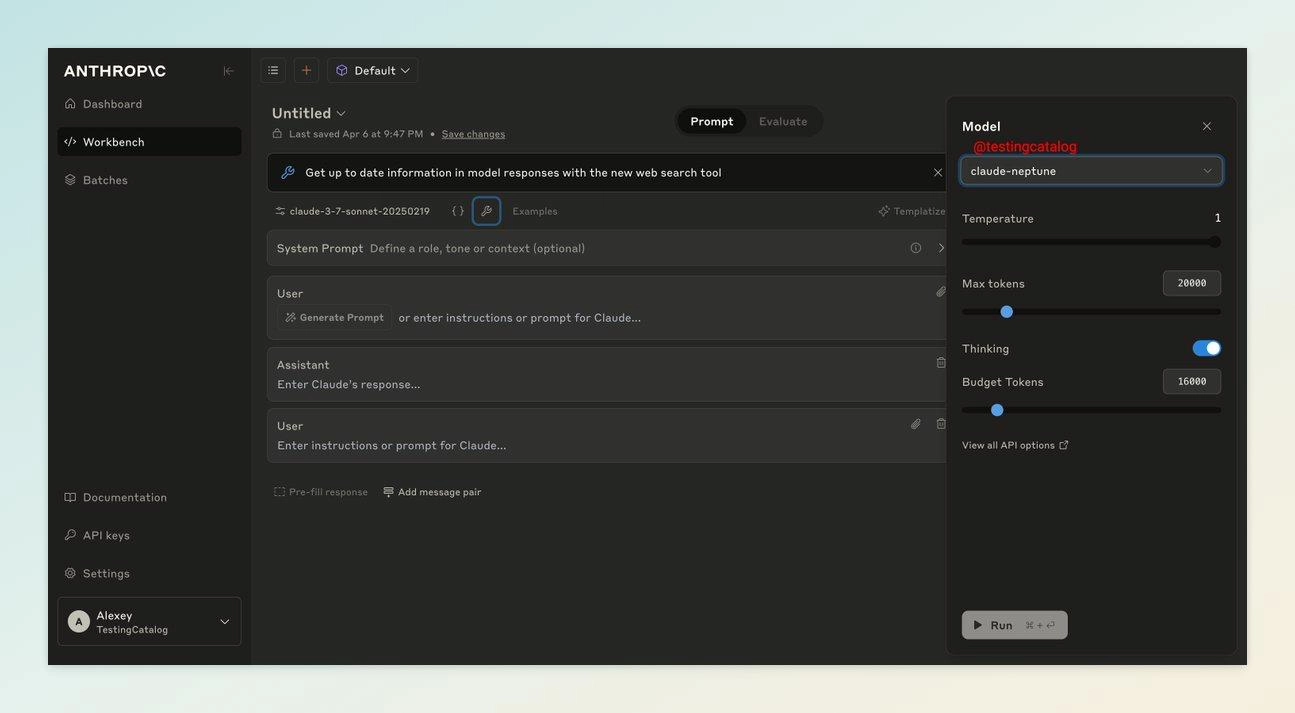
Task: Delete the second User message
Action: 941,424
